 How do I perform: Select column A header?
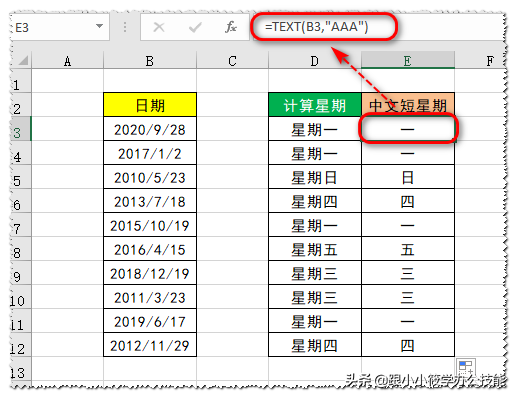point(68,61)
